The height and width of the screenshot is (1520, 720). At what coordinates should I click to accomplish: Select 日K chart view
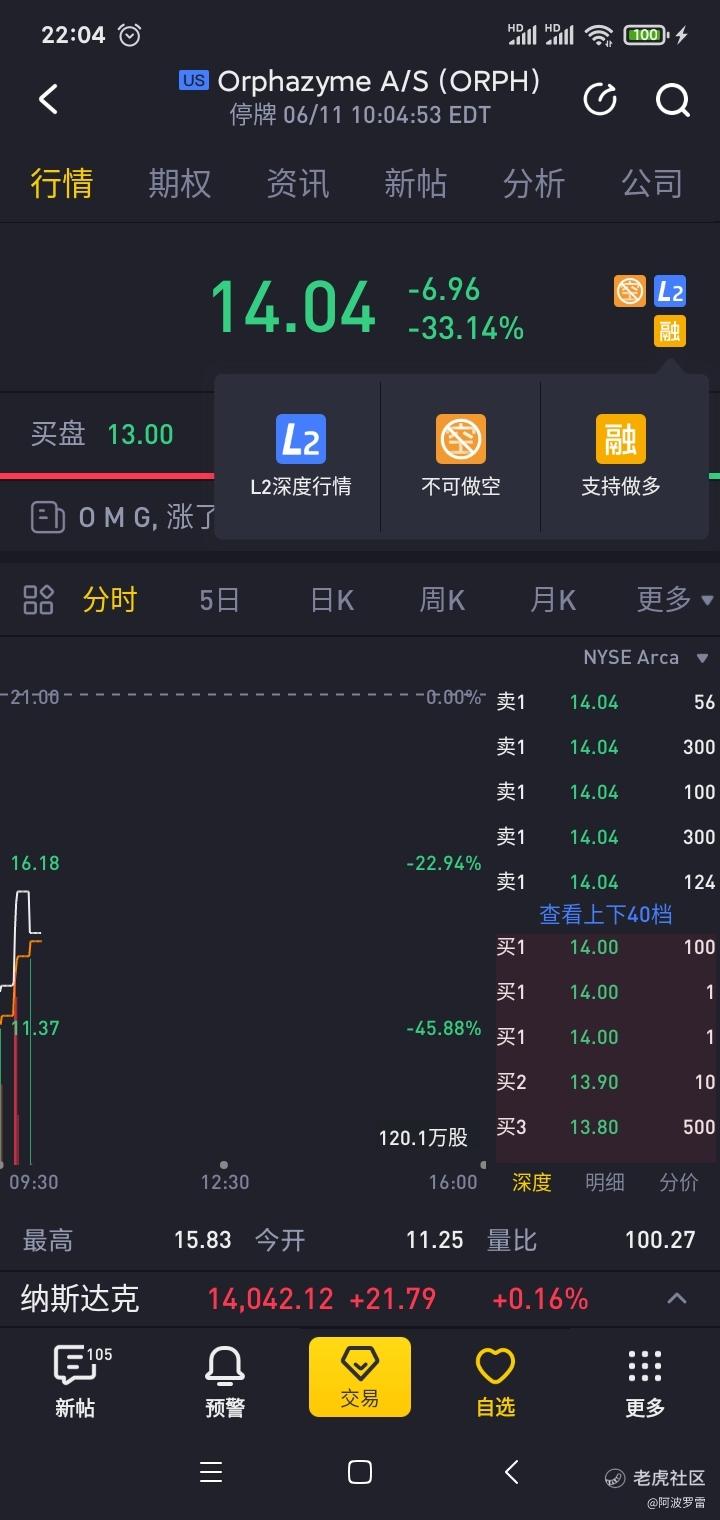pyautogui.click(x=332, y=600)
